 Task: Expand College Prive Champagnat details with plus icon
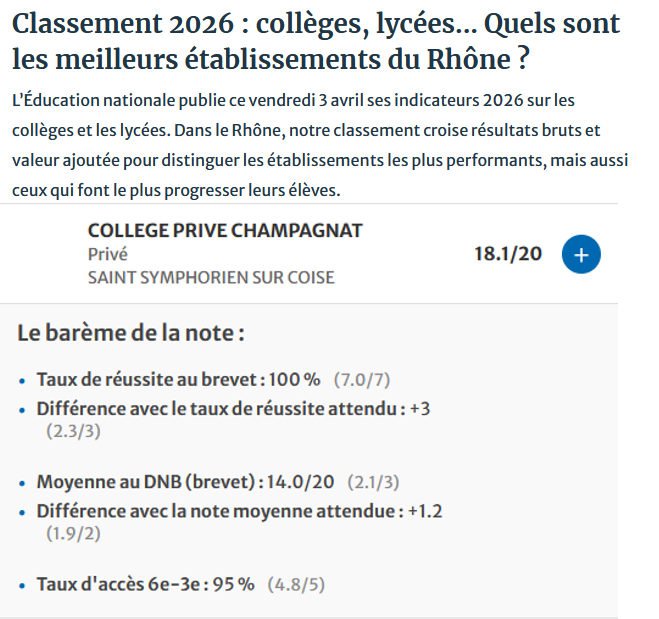coord(581,254)
